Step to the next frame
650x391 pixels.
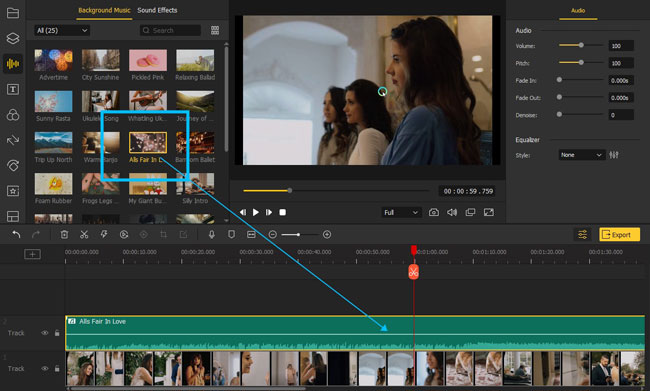[269, 212]
